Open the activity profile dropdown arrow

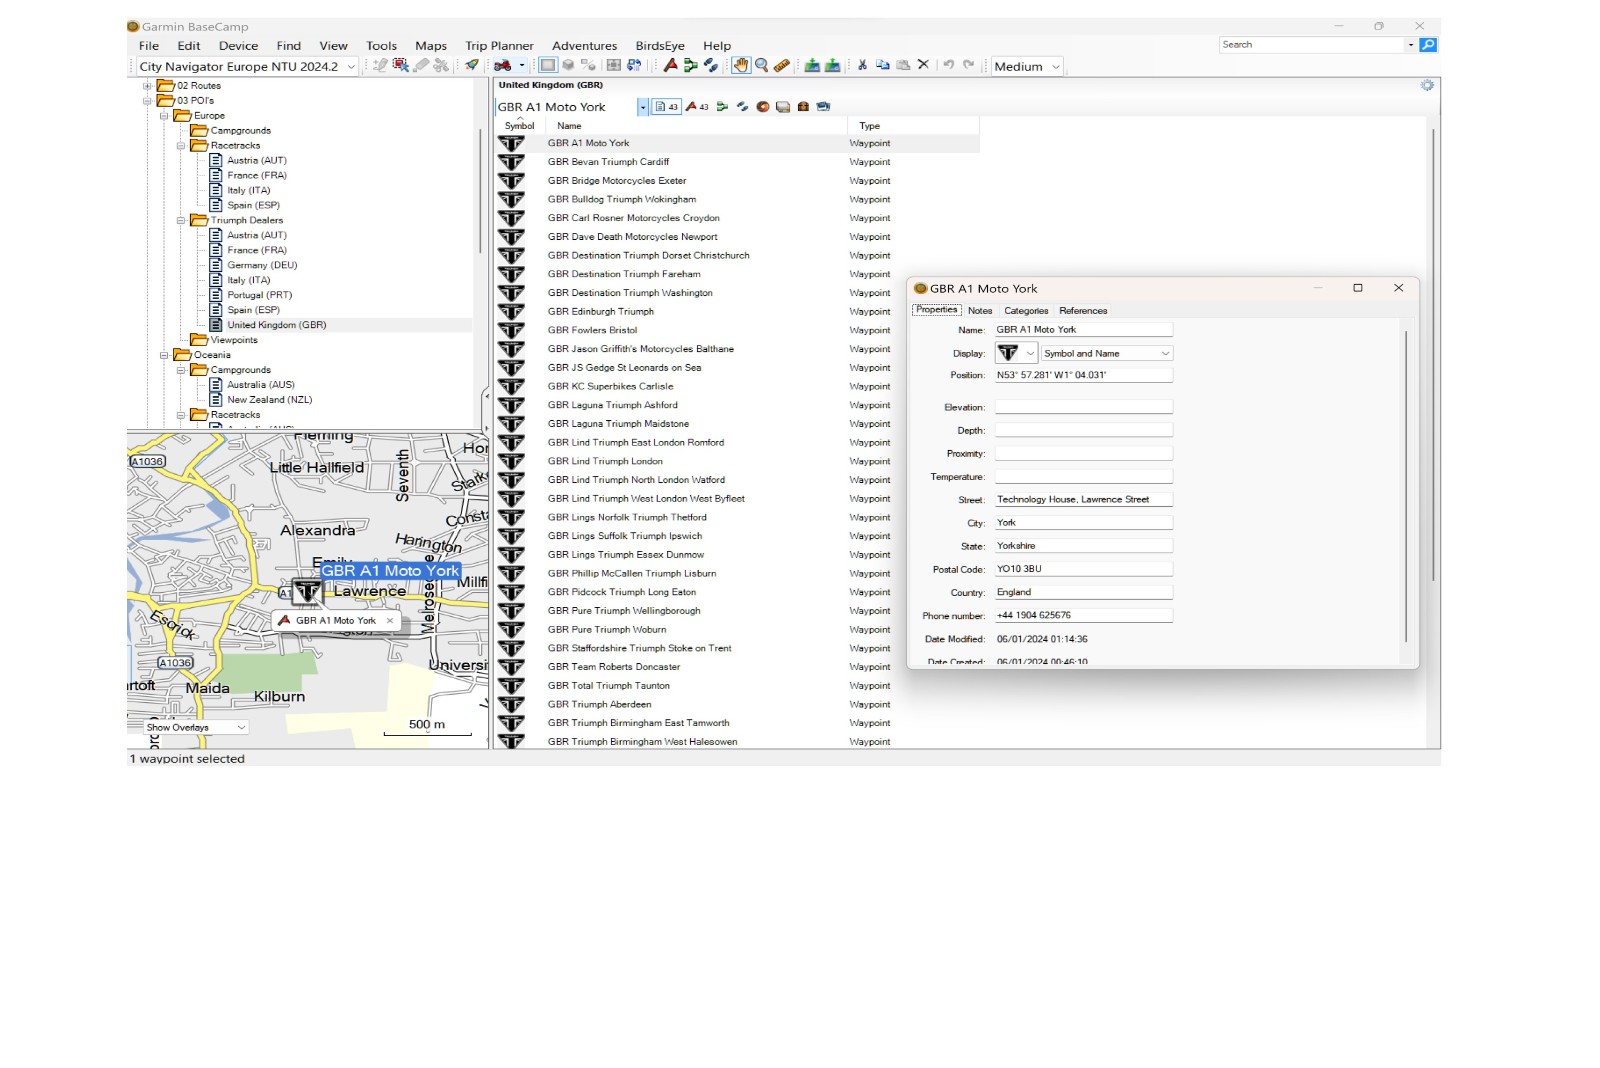522,66
